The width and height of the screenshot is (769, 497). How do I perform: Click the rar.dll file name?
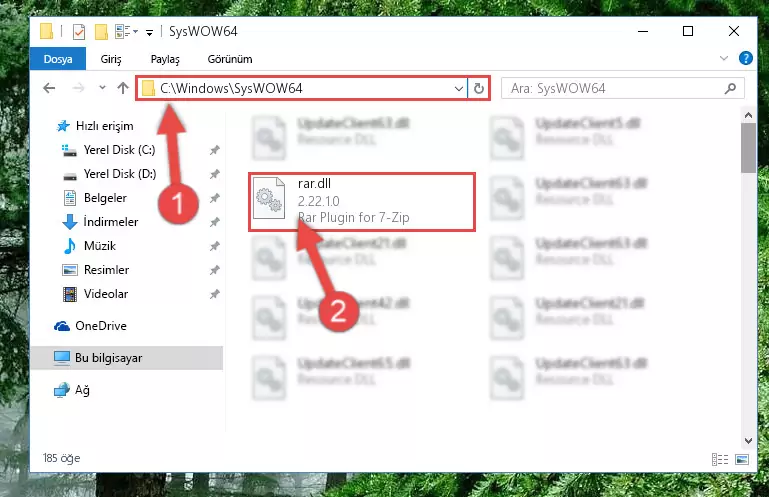click(x=314, y=184)
